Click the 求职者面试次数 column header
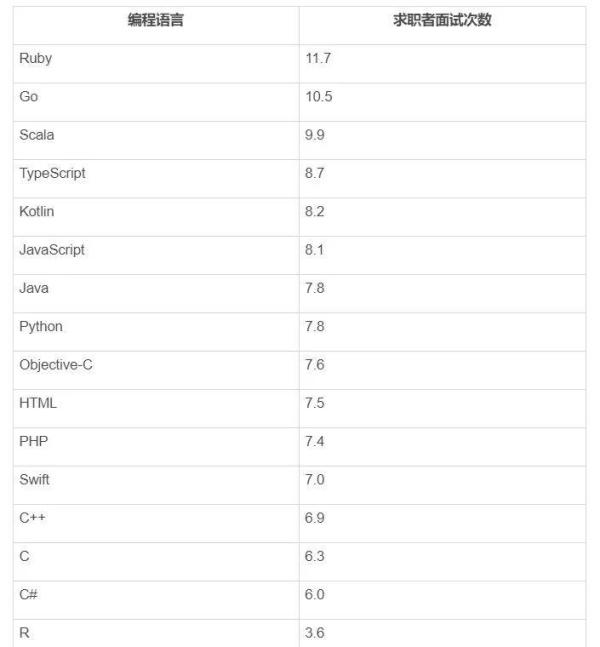Viewport: 600px width, 647px height. click(x=441, y=21)
